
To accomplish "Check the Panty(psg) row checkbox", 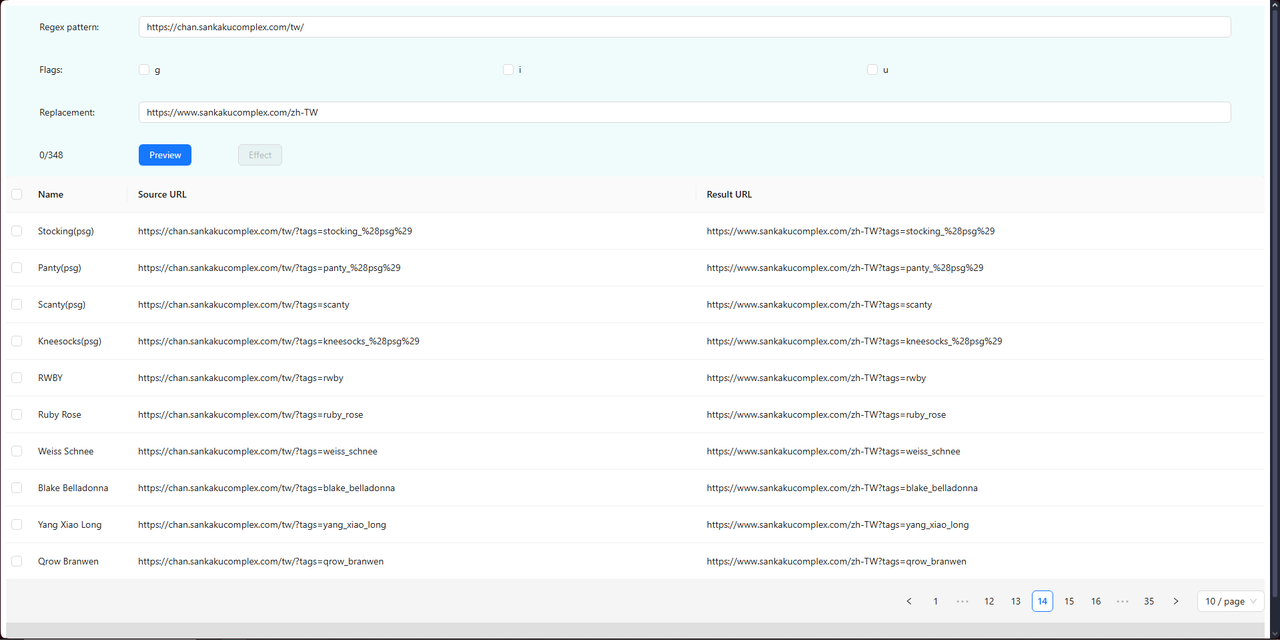I will [16, 268].
